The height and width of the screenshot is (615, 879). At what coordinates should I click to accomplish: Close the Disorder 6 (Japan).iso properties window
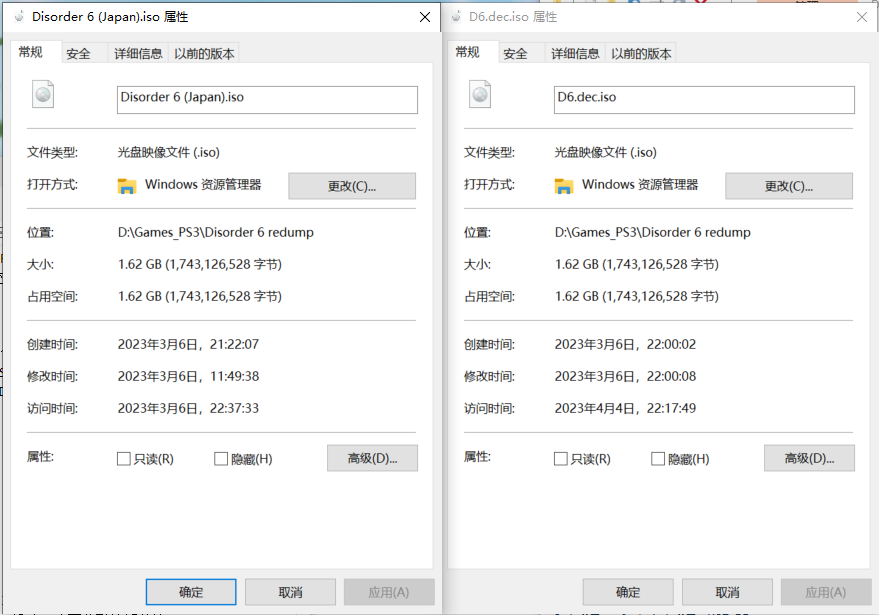(425, 17)
